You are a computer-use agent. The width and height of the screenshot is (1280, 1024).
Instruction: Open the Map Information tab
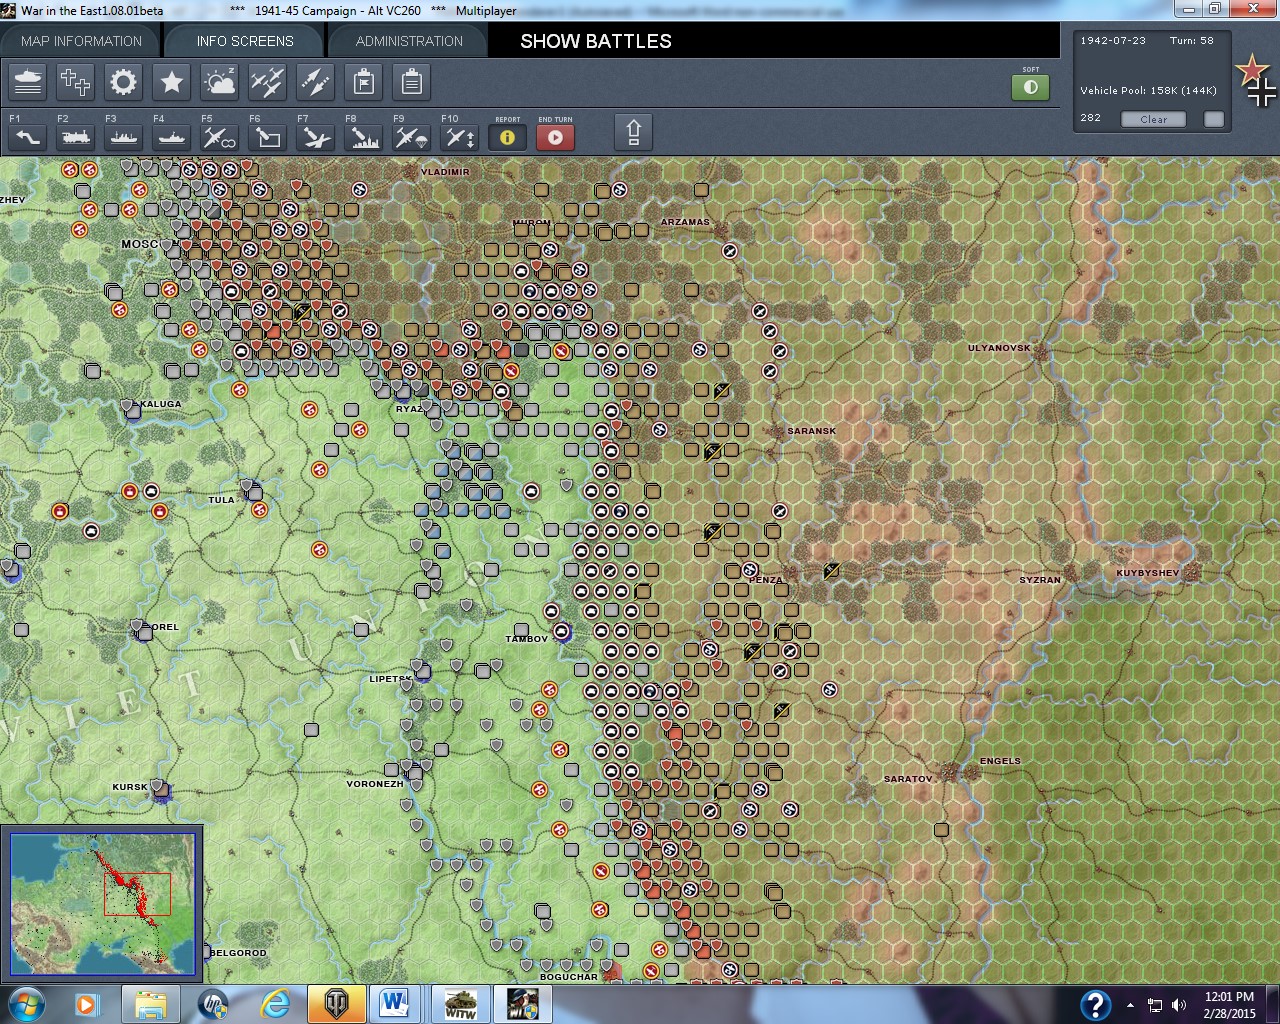[81, 41]
